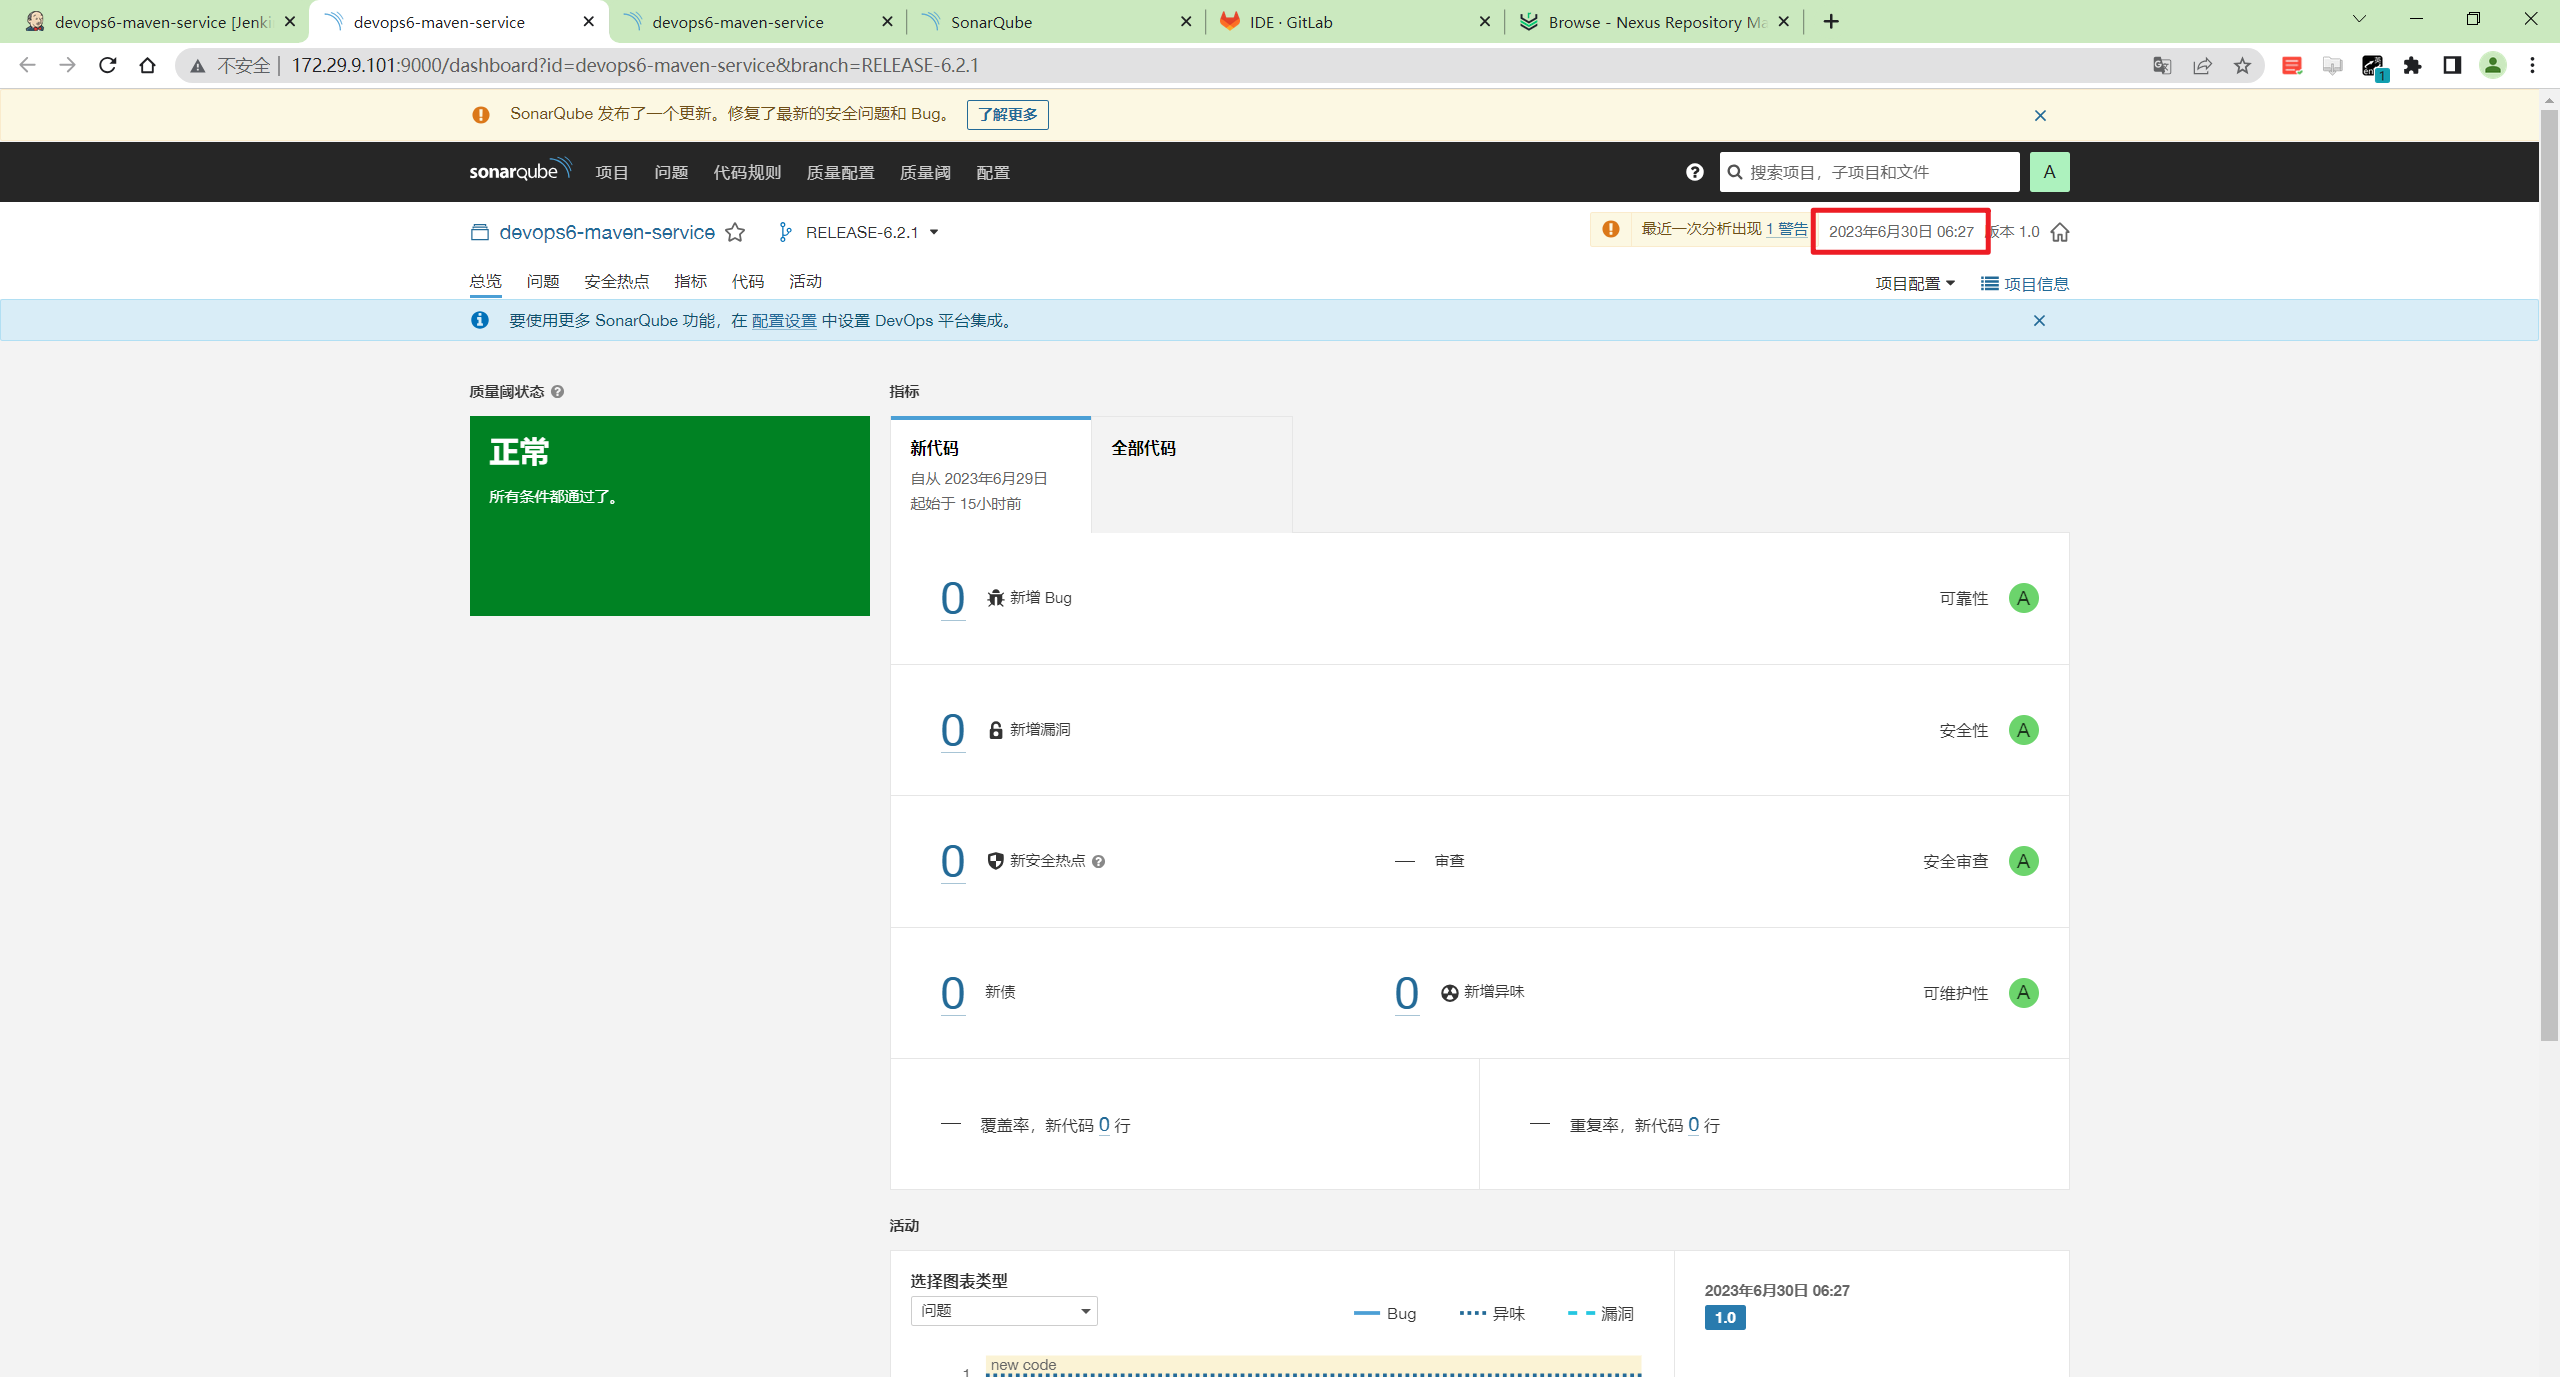Screen dimensions: 2560x1377
Task: Click the 新增 Bug count zero
Action: (x=953, y=598)
